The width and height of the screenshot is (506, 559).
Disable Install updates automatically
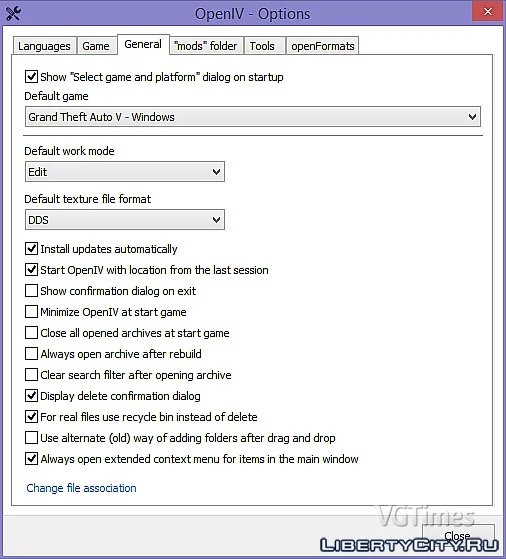pos(31,248)
